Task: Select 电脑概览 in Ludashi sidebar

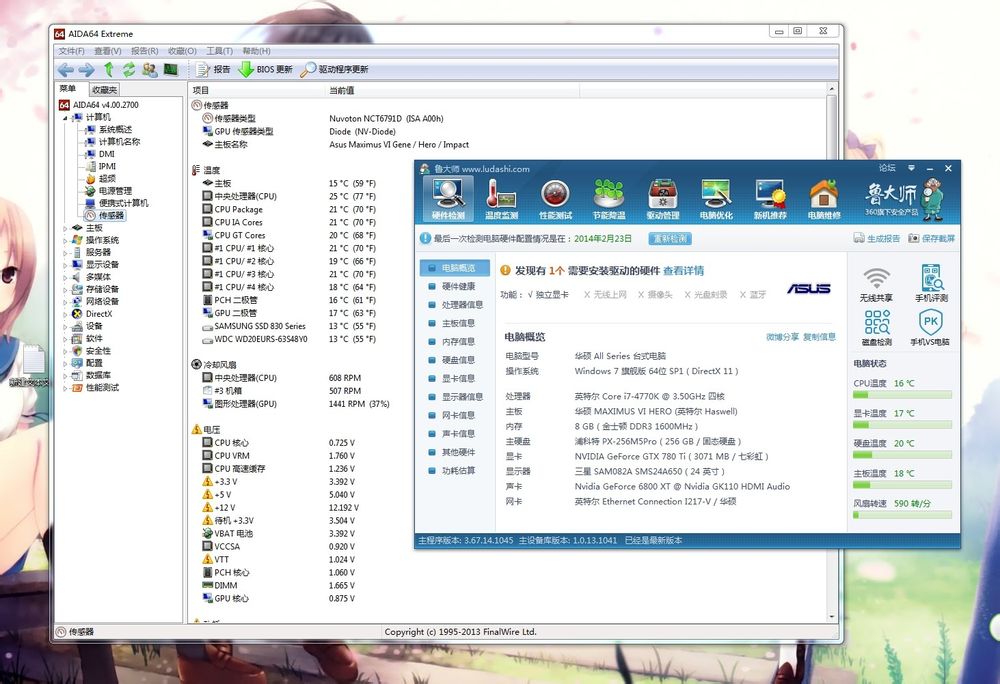Action: [x=454, y=268]
